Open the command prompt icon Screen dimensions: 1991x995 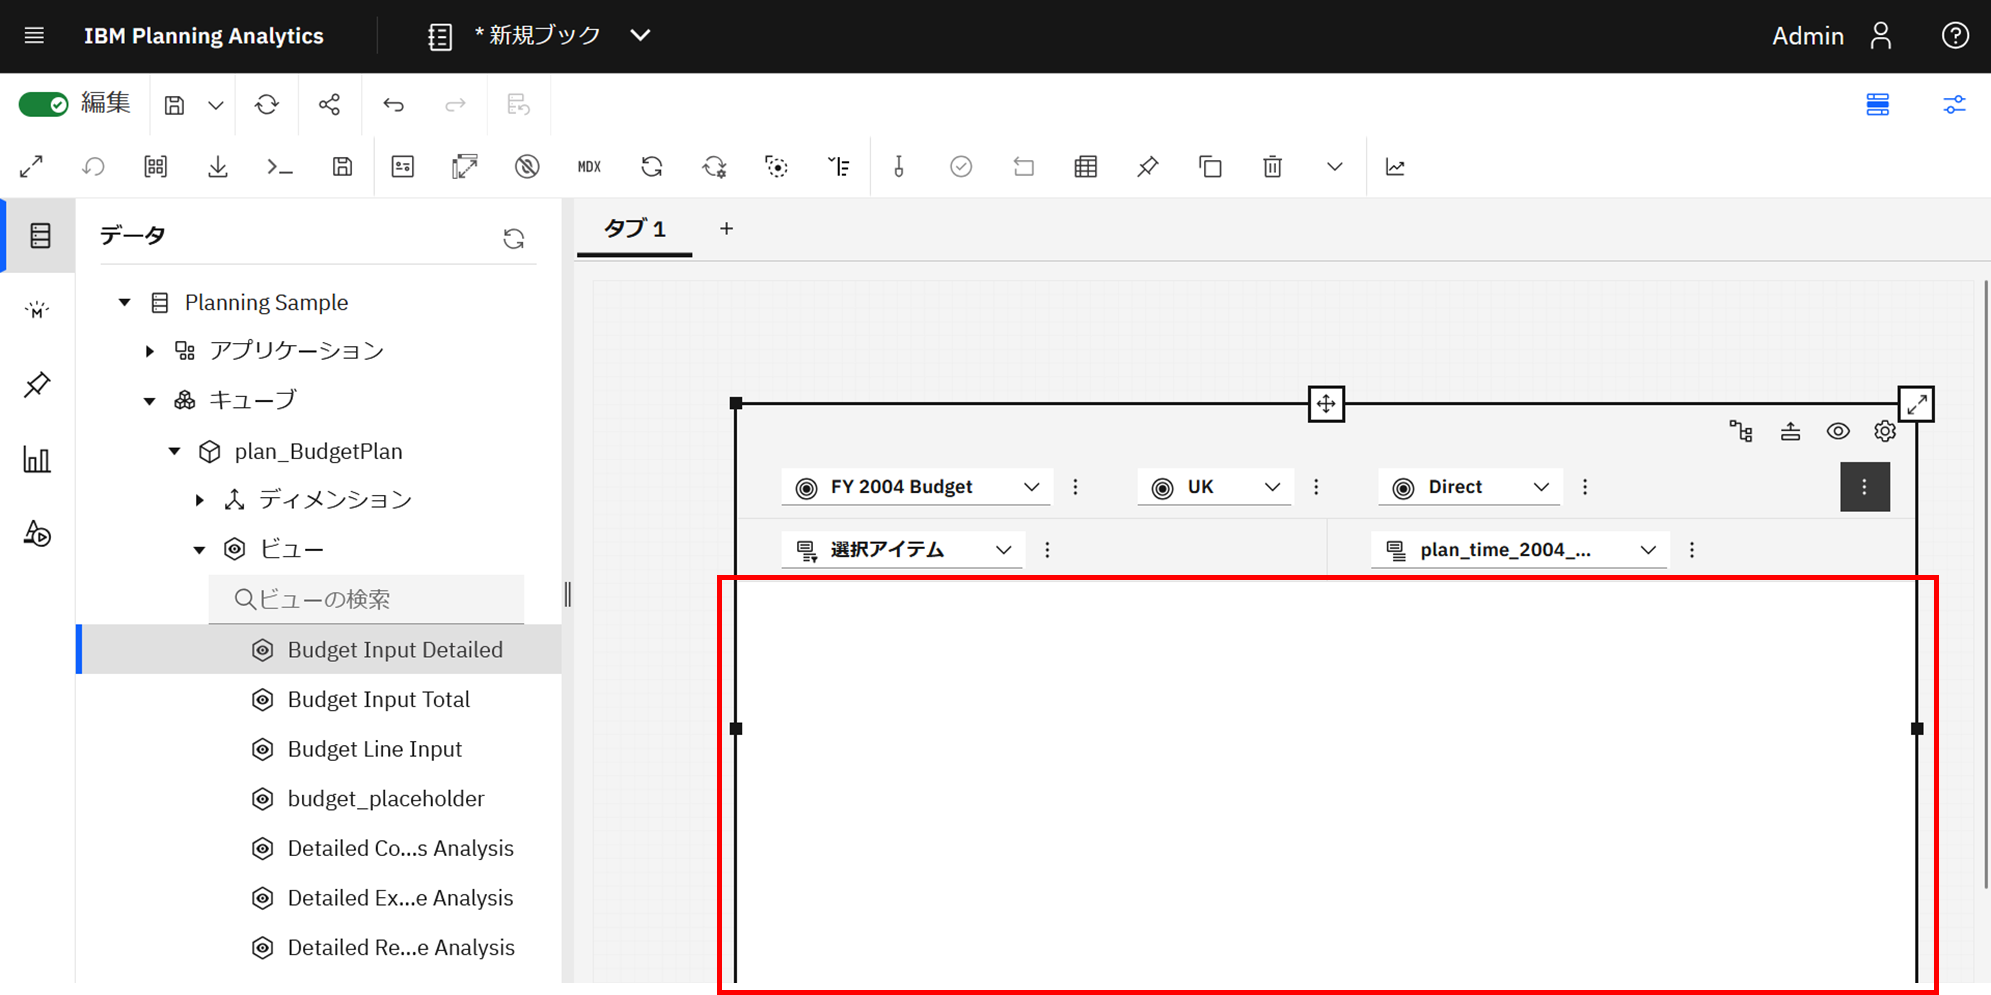(280, 167)
